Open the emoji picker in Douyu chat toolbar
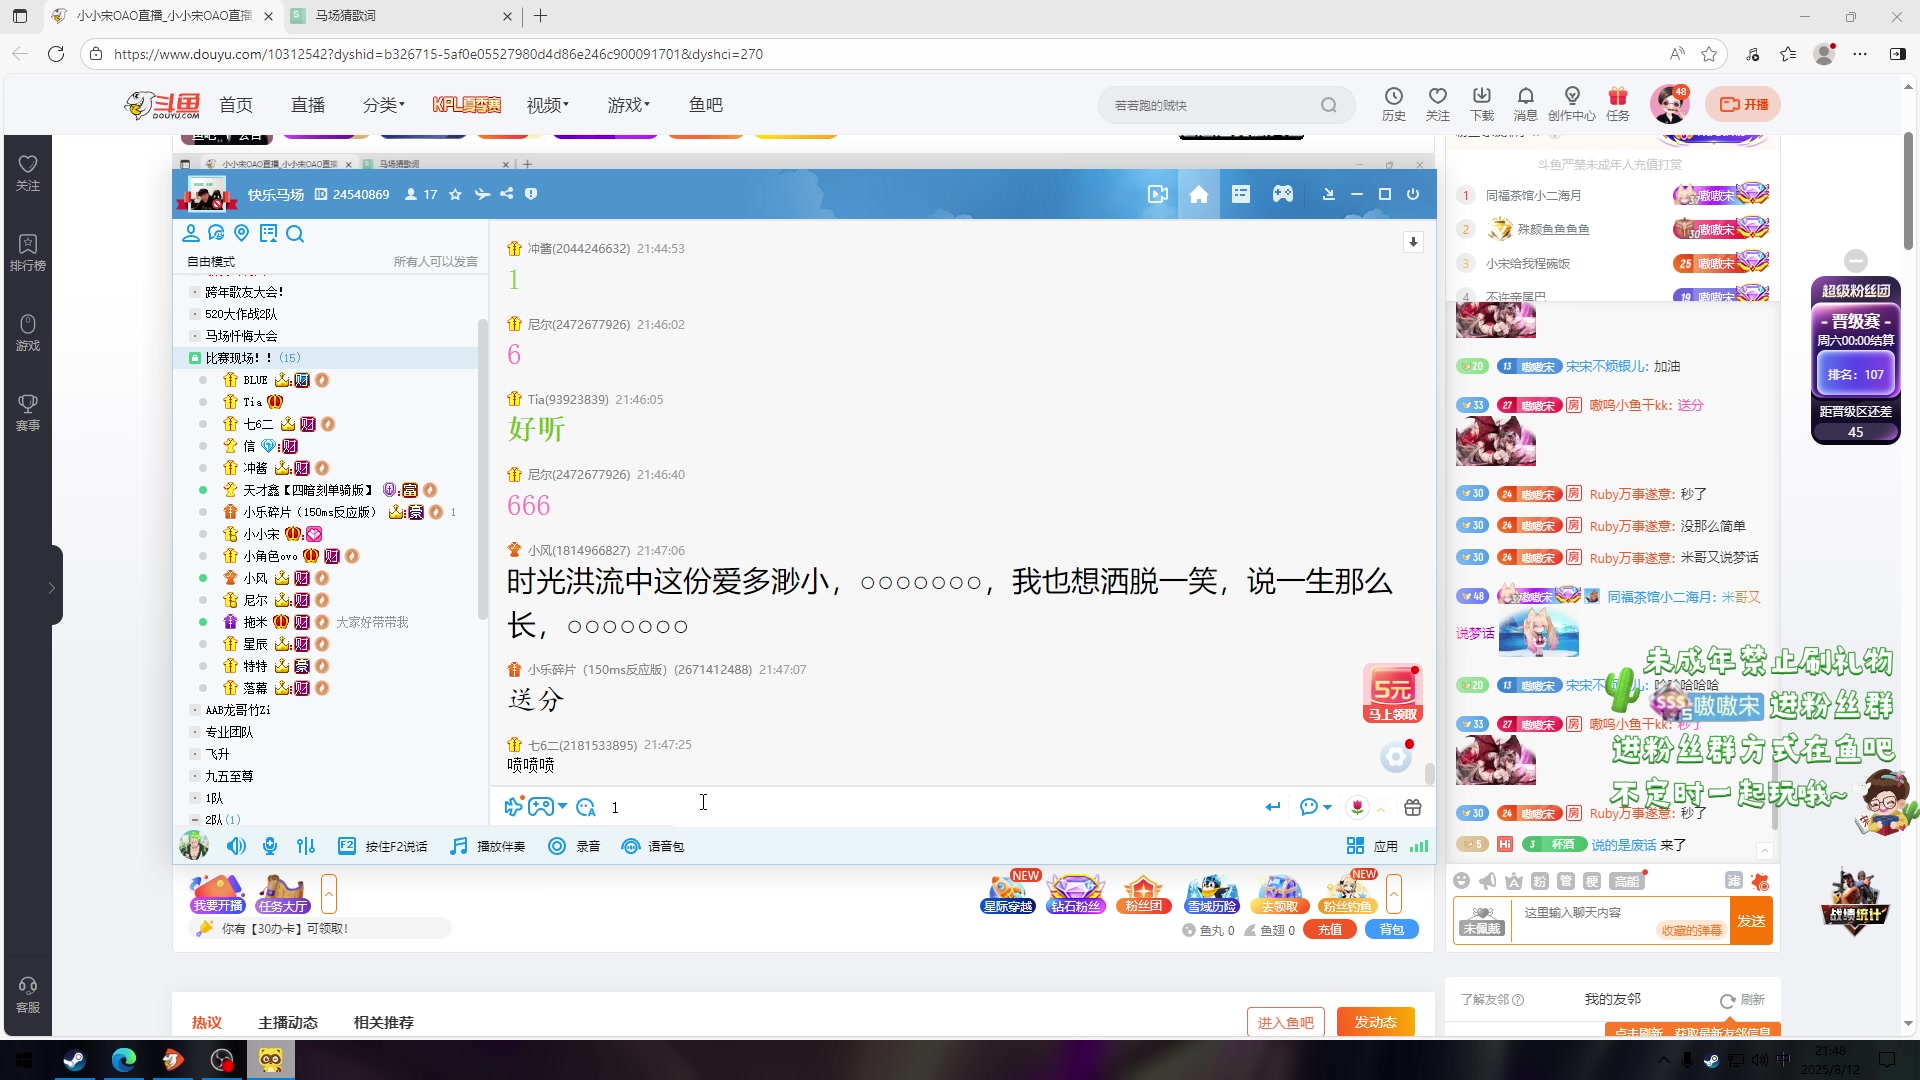Viewport: 1920px width, 1080px height. [1461, 881]
